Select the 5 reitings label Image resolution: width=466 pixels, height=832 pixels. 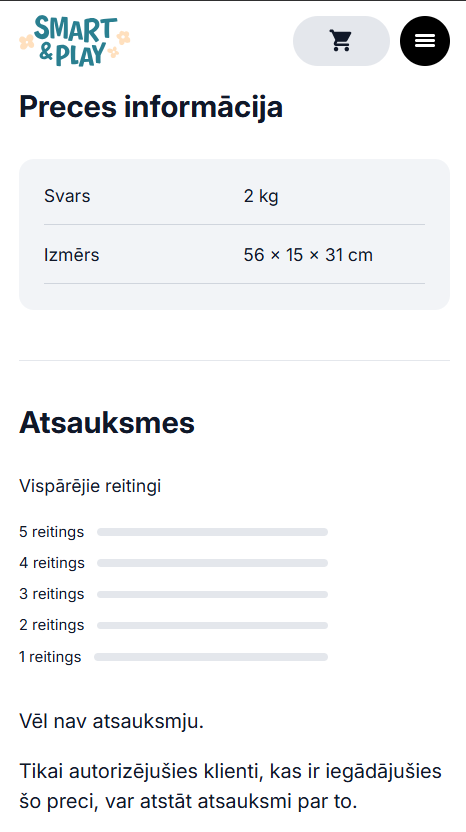click(51, 532)
